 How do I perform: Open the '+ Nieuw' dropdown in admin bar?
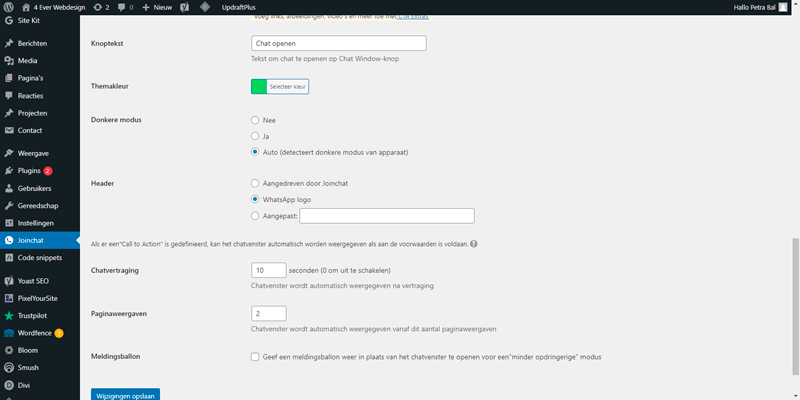157,7
